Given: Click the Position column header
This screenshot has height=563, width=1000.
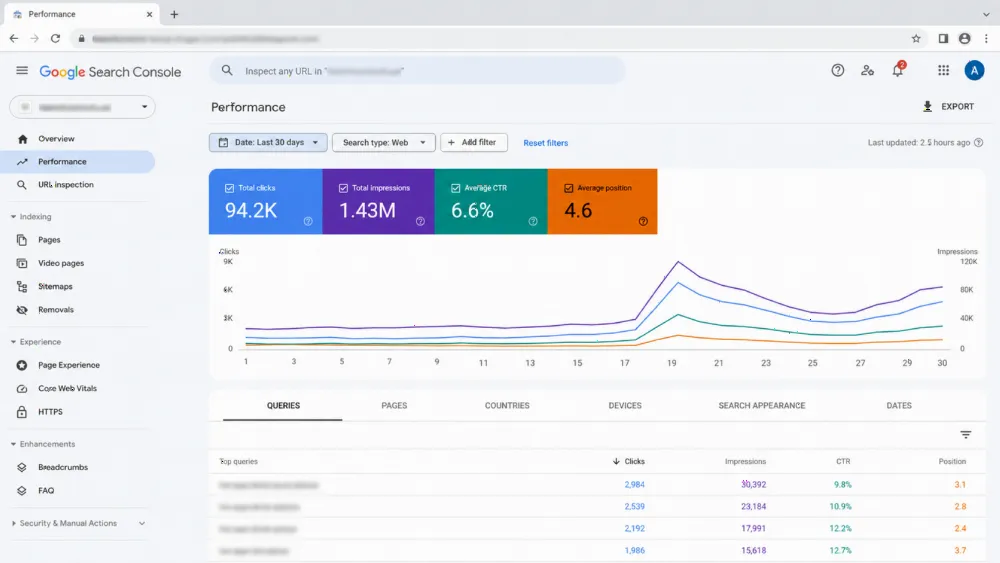Looking at the screenshot, I should coord(952,461).
